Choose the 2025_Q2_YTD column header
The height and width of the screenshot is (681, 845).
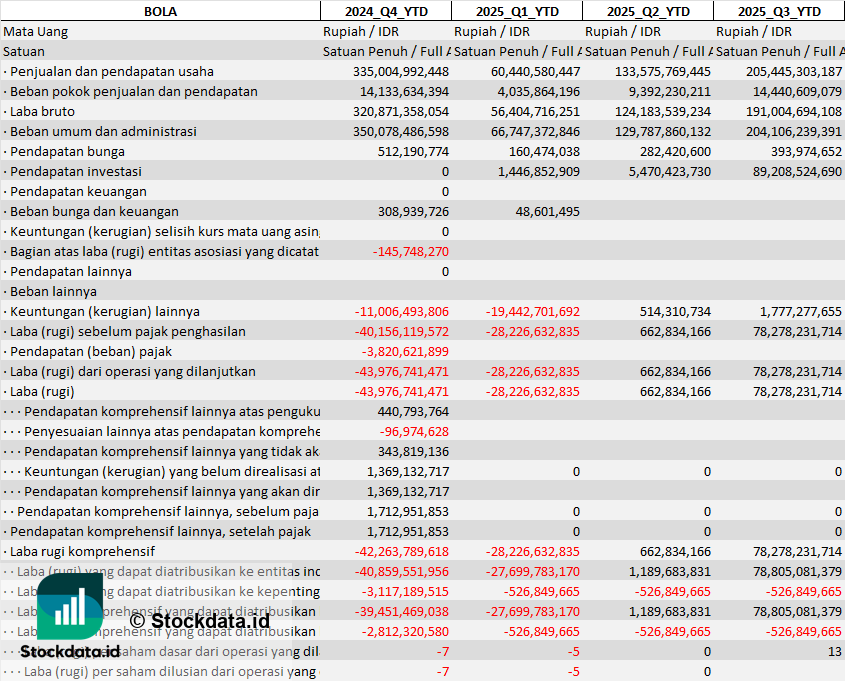pyautogui.click(x=647, y=11)
